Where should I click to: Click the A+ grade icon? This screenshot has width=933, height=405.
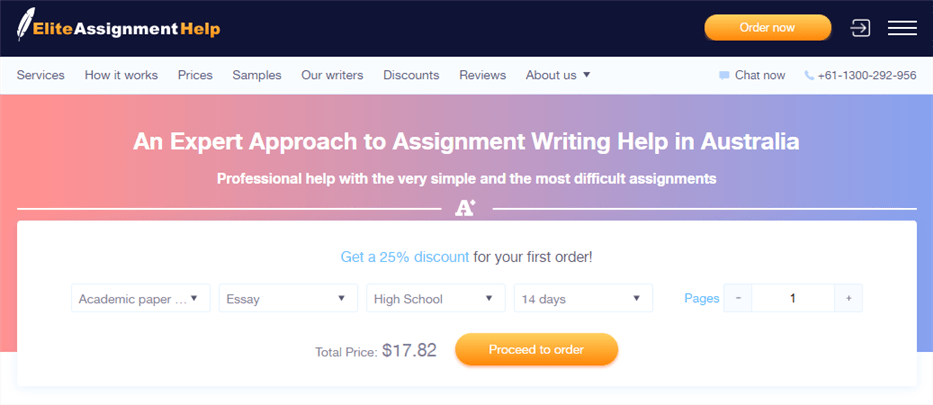click(466, 208)
